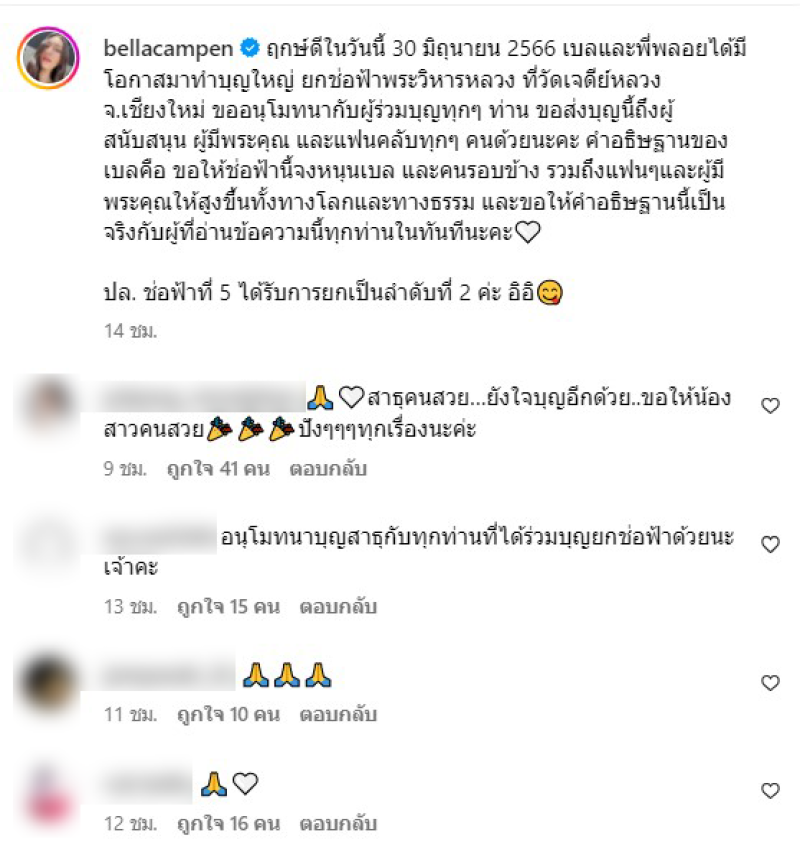Open third commenter's dark avatar
Image resolution: width=800 pixels, height=862 pixels.
coord(48,683)
